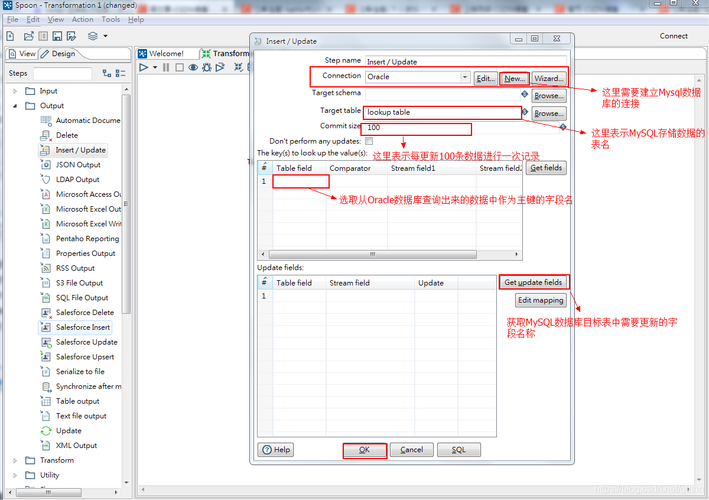Click the Save As toolbar icon
709x500 pixels.
(71, 36)
